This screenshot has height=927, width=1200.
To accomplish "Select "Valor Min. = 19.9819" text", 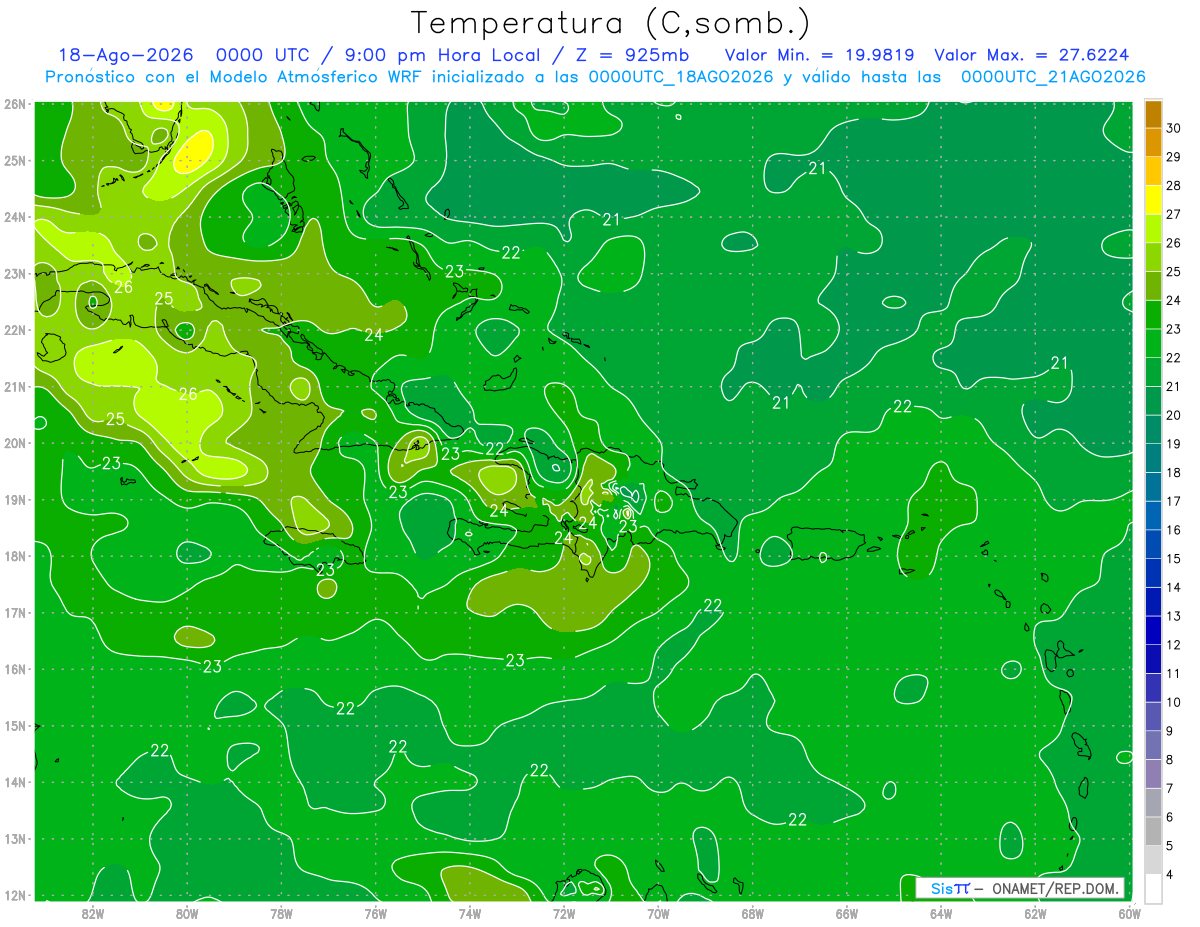I will 821,56.
